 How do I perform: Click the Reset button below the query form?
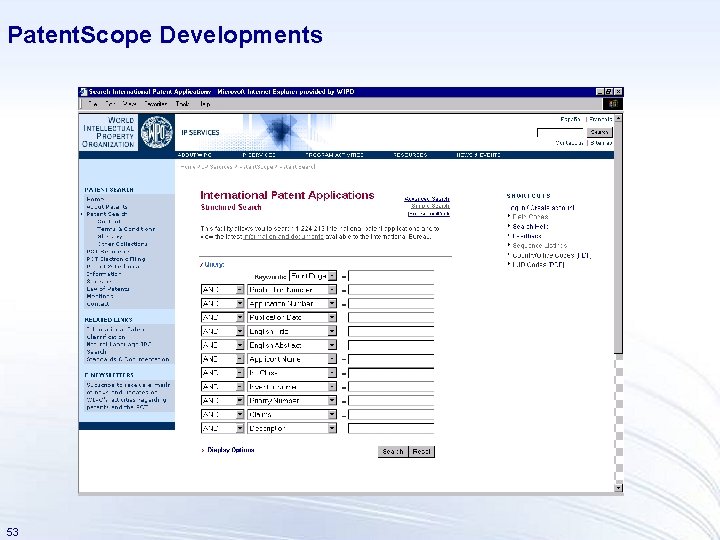point(422,451)
